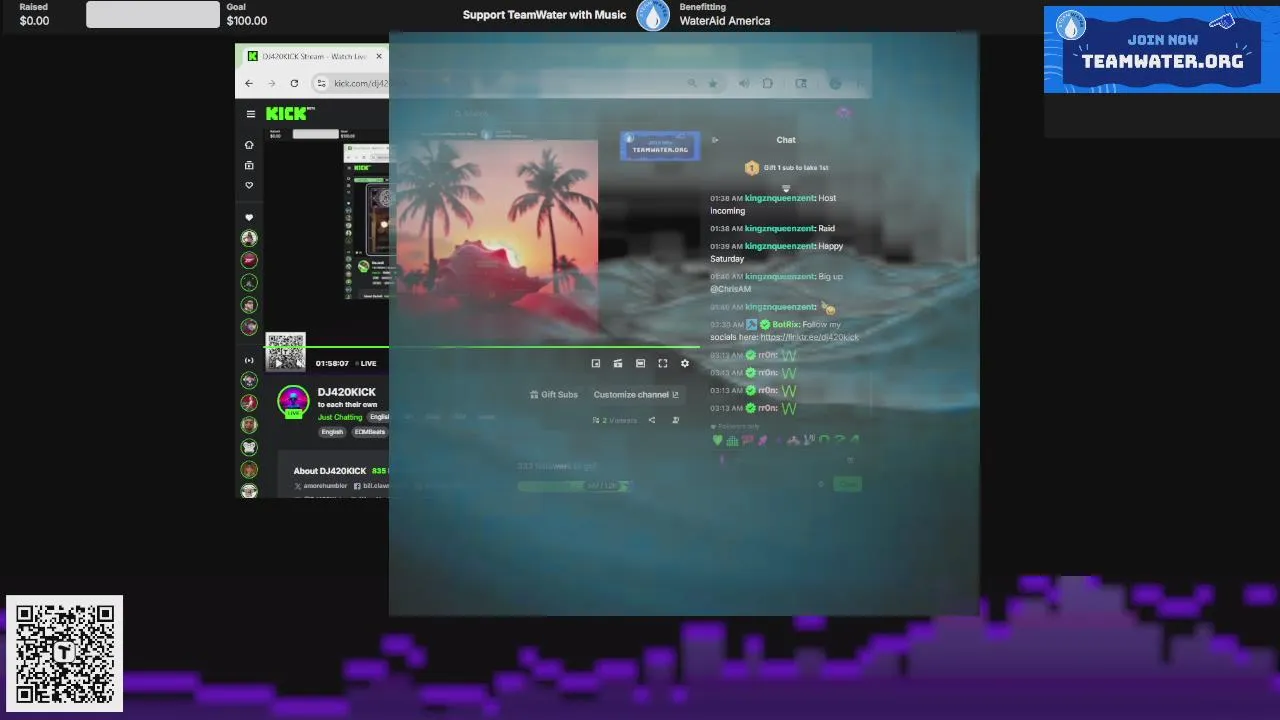Click kingznqueenzent in the Host incoming message
This screenshot has width=1280, height=720.
(x=780, y=198)
